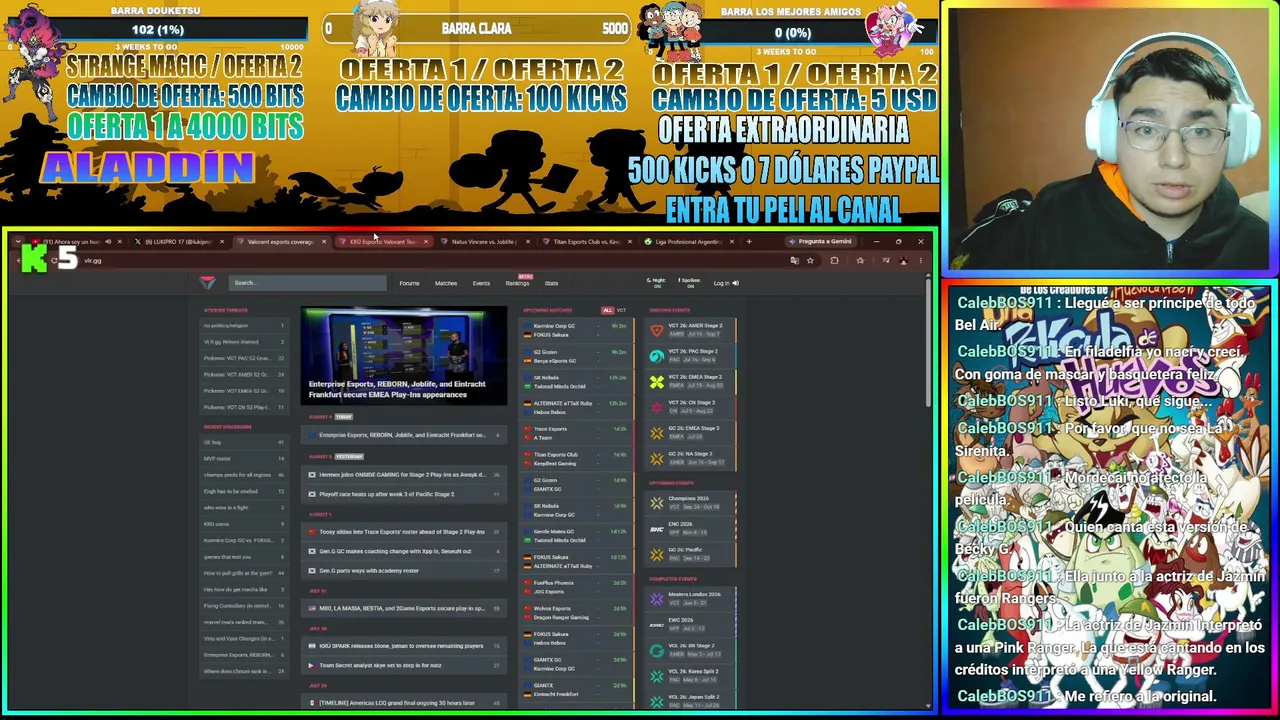This screenshot has width=1280, height=720.
Task: Switch to the Liga Profesional Argentina tab
Action: click(x=688, y=241)
